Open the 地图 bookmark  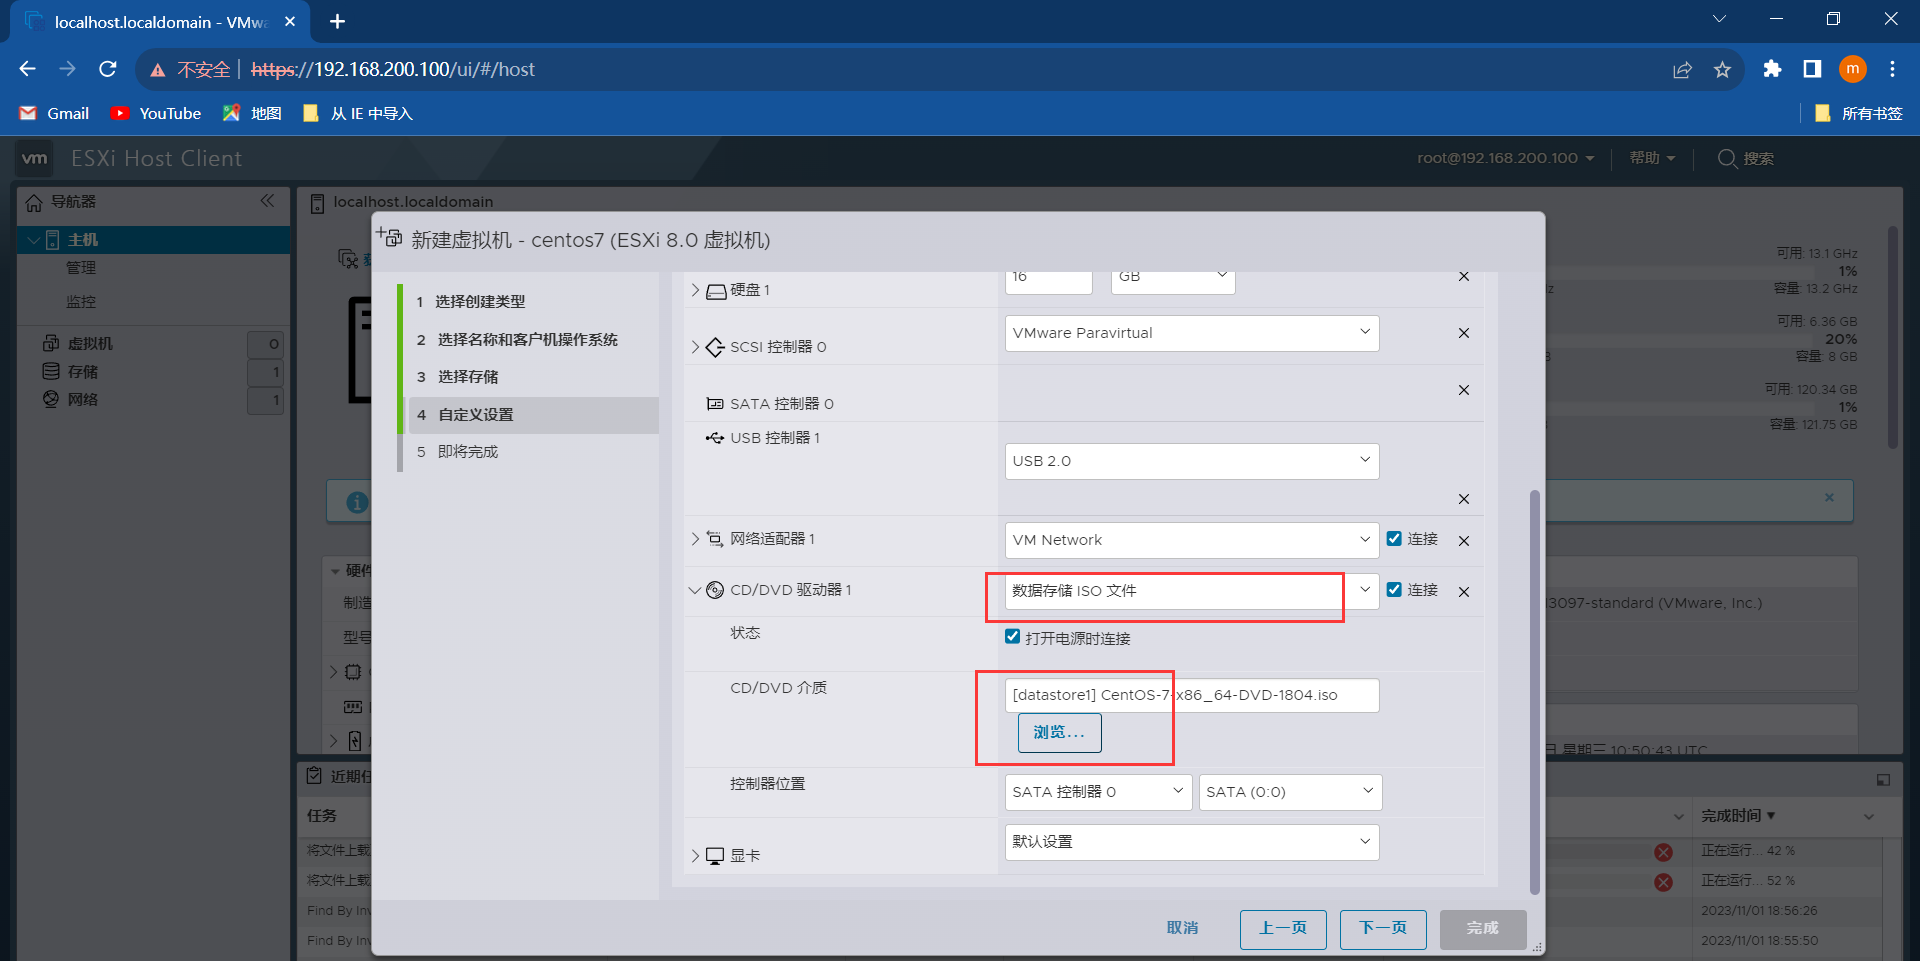(x=252, y=114)
